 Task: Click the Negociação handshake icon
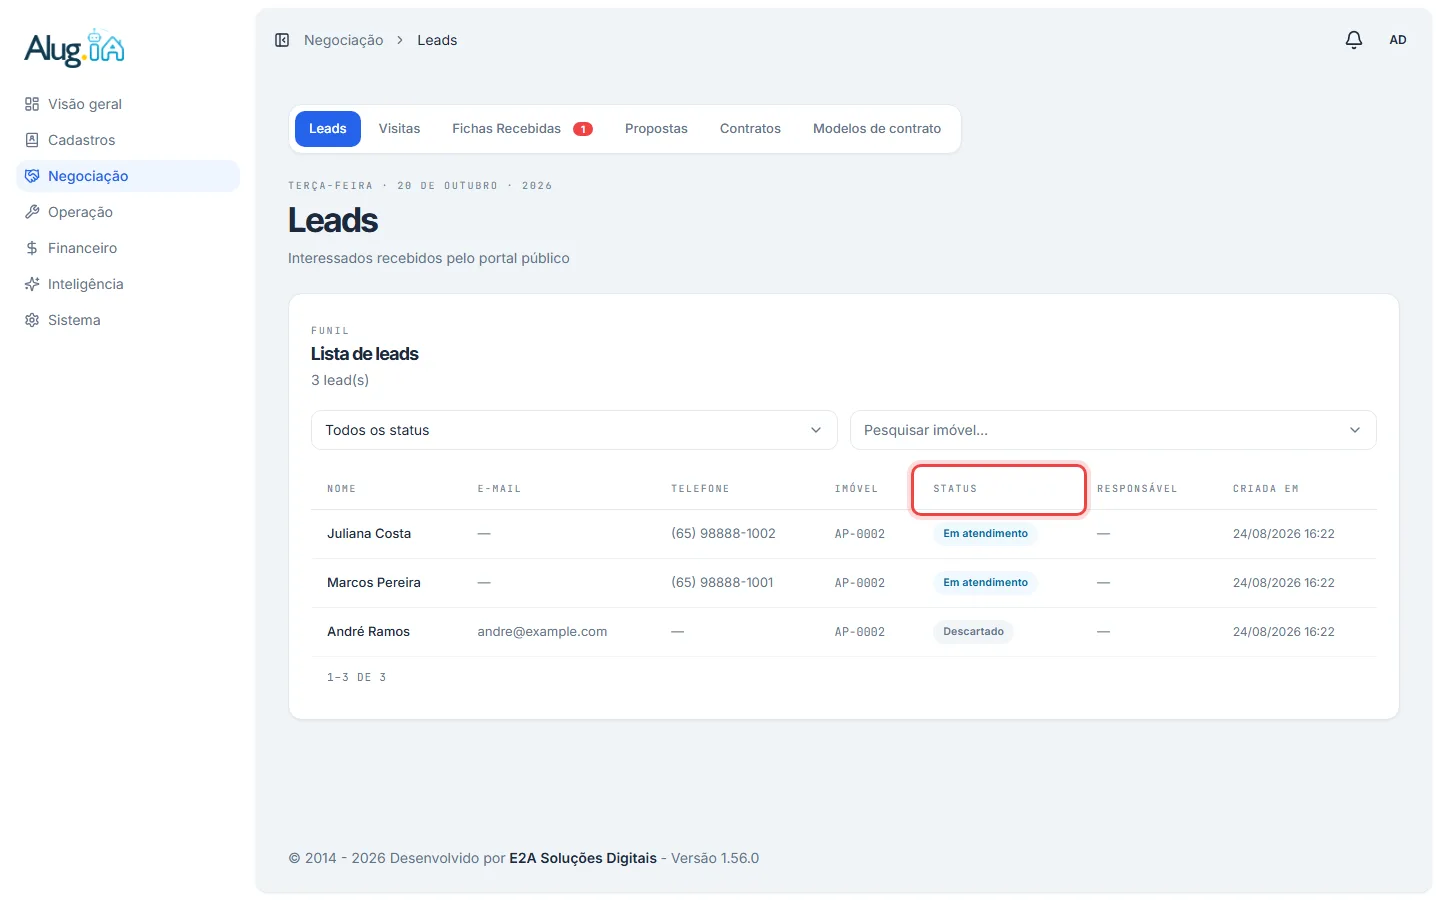(32, 176)
